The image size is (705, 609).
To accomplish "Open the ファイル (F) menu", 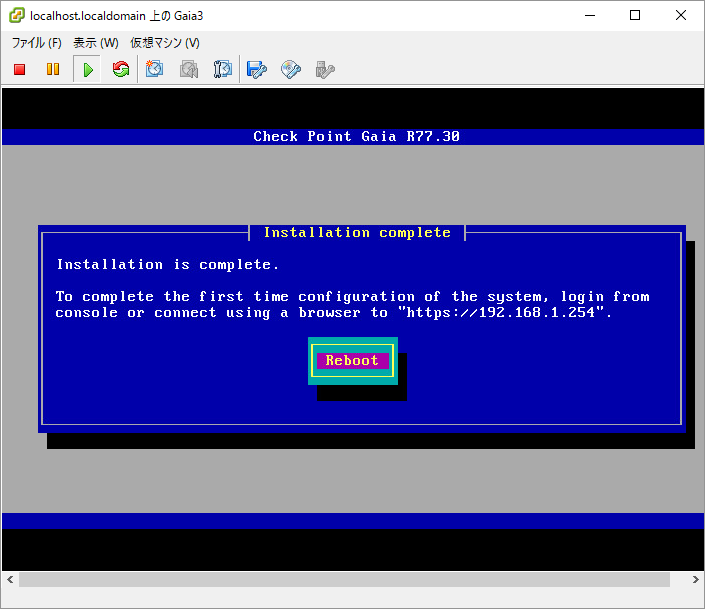I will 36,43.
